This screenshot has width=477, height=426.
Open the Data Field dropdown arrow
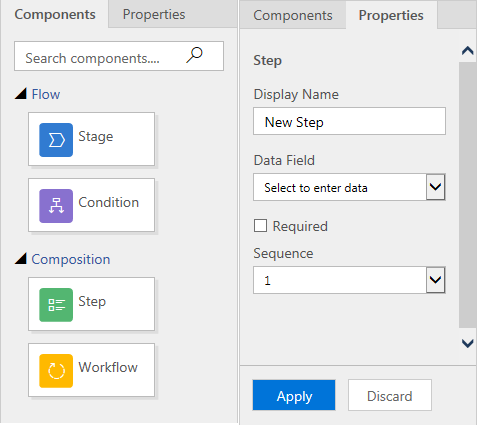tap(435, 187)
